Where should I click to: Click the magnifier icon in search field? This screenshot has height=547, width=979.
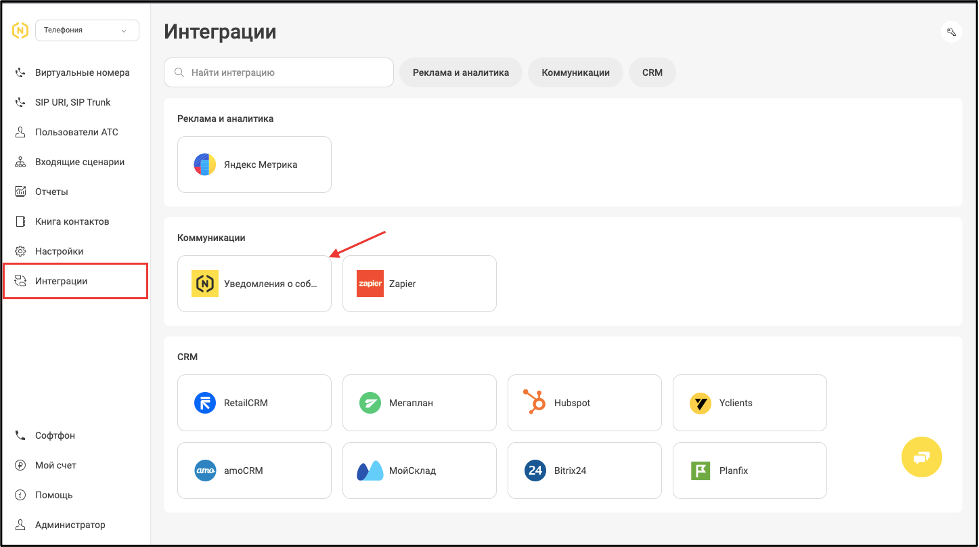(179, 72)
